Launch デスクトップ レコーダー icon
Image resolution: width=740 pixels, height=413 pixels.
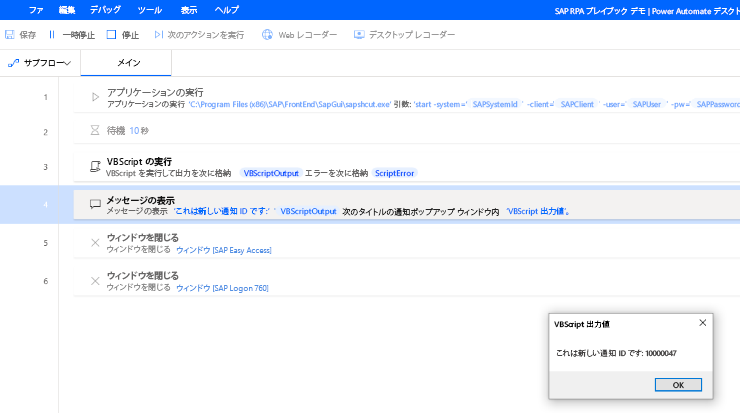[359, 34]
